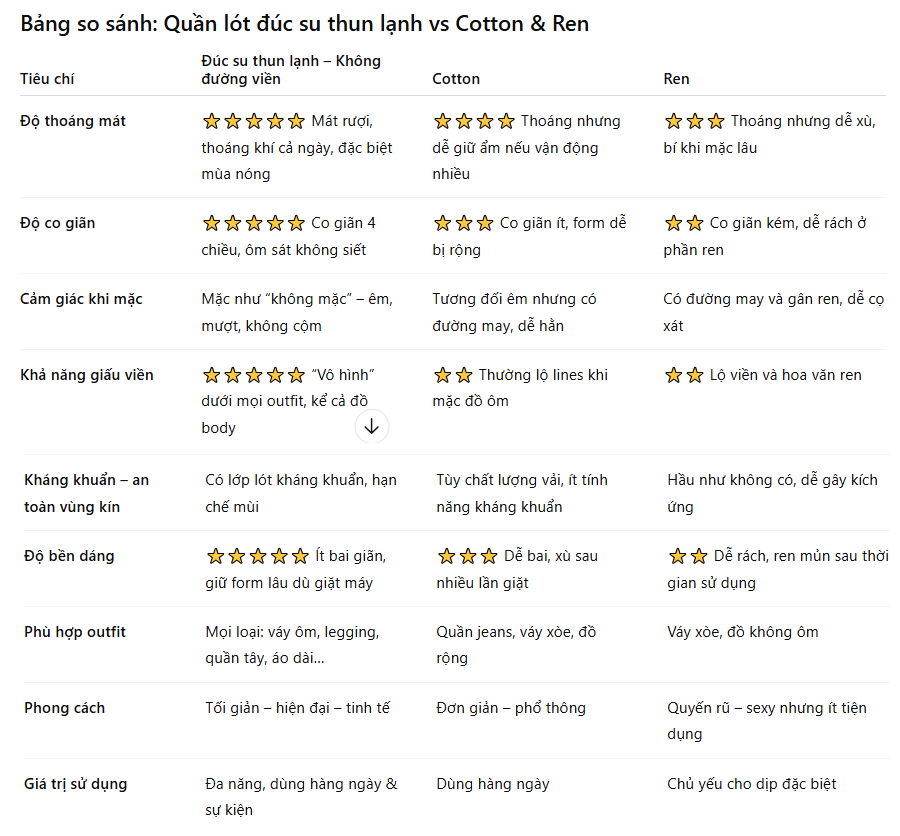This screenshot has height=836, width=900.
Task: Click the "Phong cách" row label
Action: pyautogui.click(x=64, y=707)
